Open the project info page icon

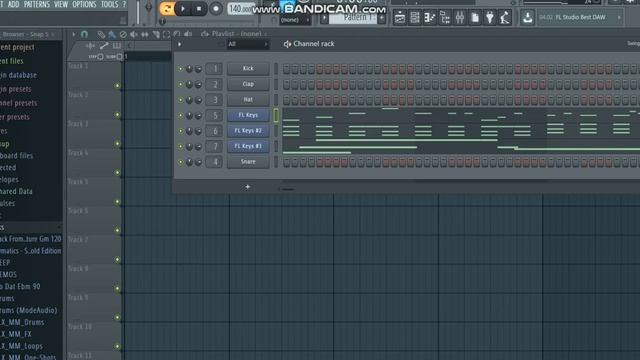tap(475, 18)
